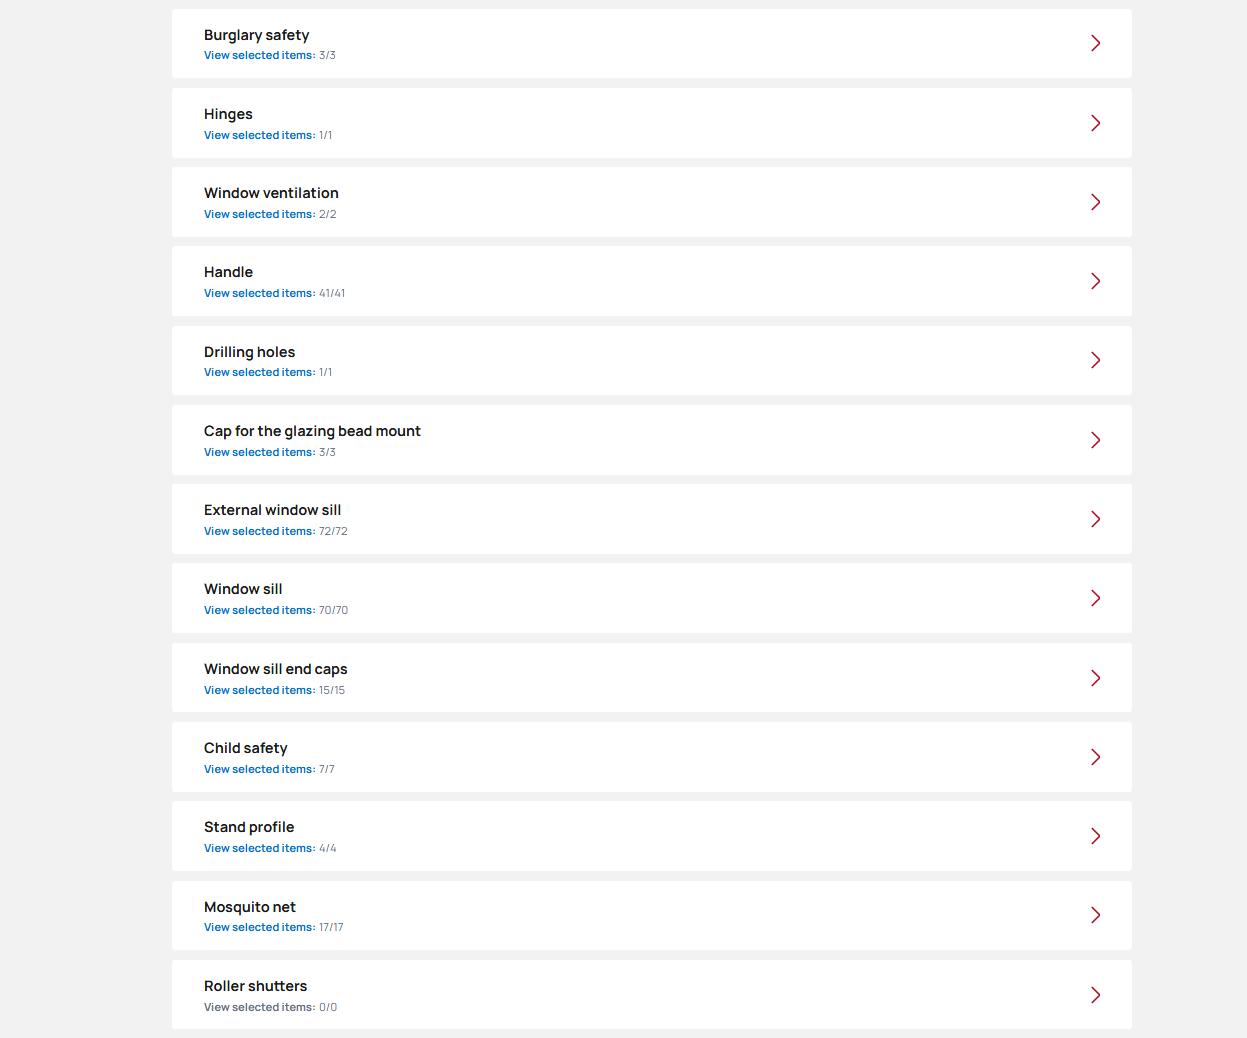Click the Stand profile arrow icon
This screenshot has width=1247, height=1038.
point(1095,836)
